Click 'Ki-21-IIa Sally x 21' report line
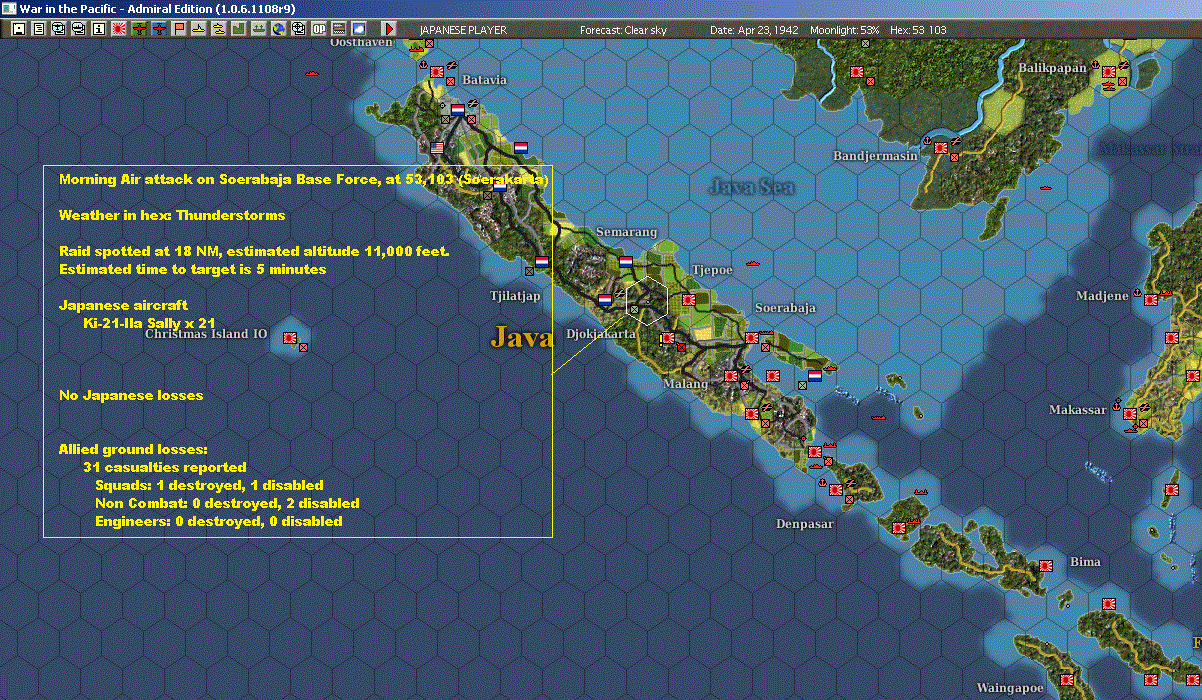 [x=149, y=323]
